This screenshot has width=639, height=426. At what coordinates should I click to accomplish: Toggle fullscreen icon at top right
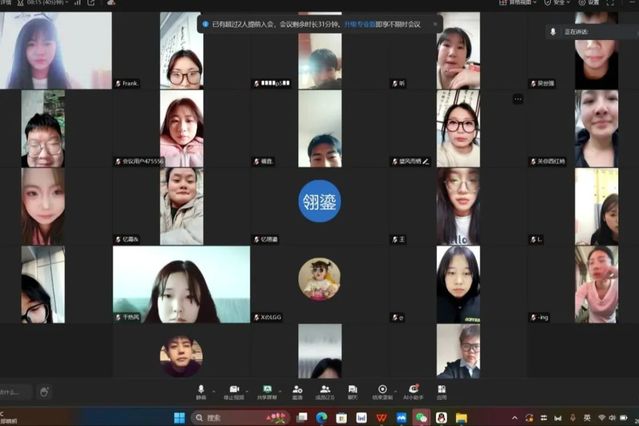[610, 2]
